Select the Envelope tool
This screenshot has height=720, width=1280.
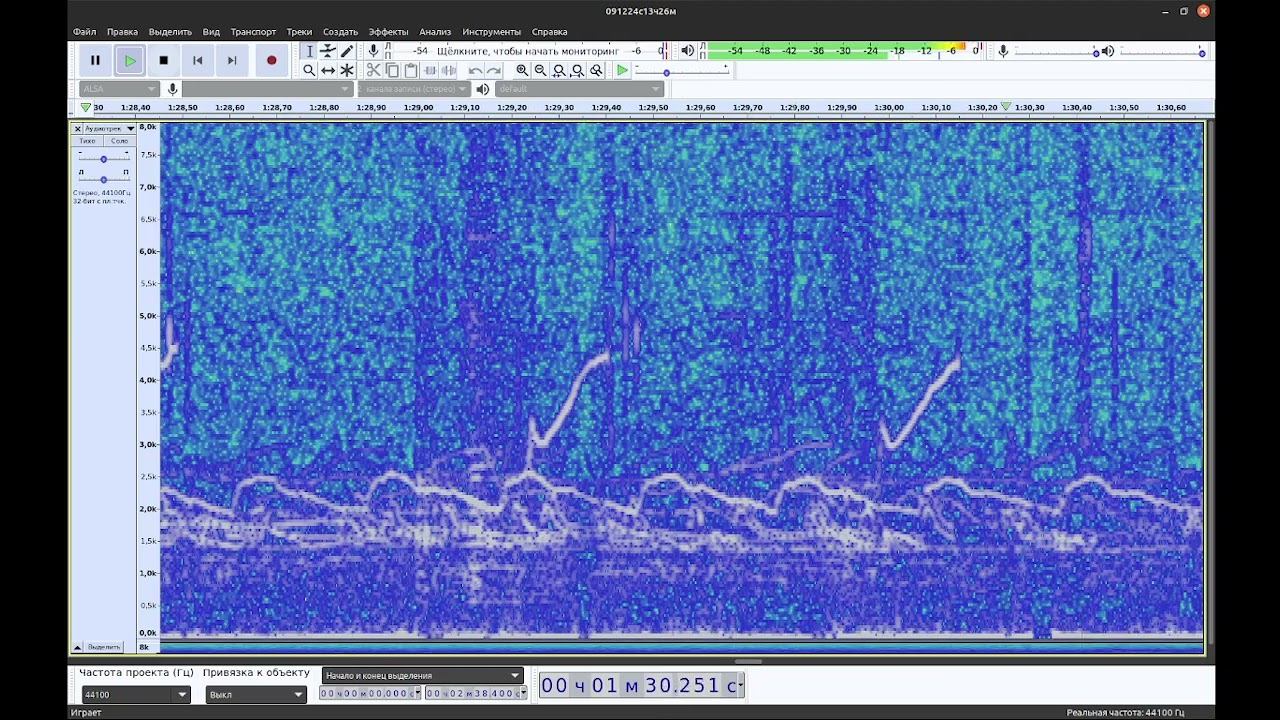click(328, 51)
